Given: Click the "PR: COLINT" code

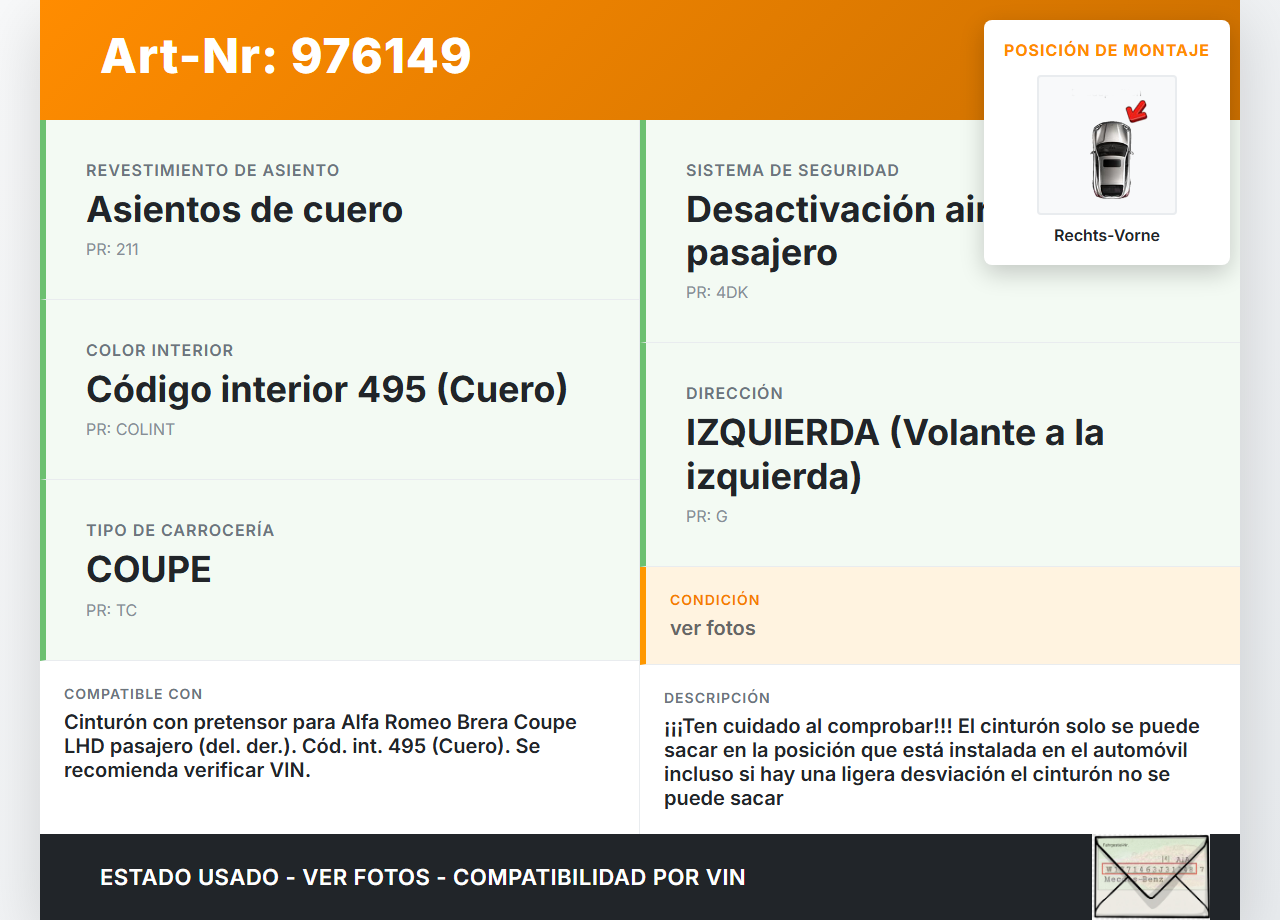Looking at the screenshot, I should [130, 430].
